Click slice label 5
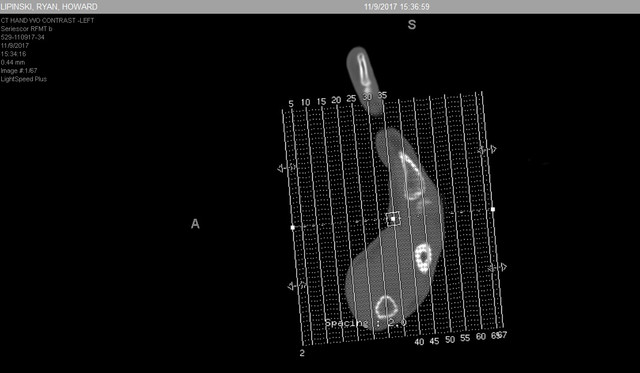 291,104
